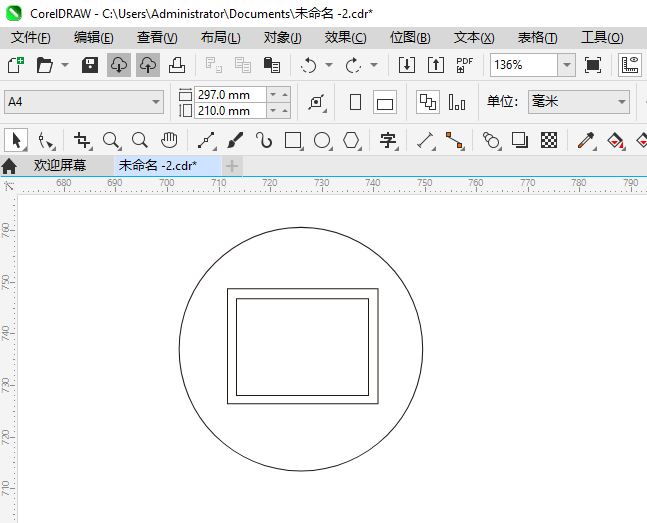This screenshot has width=647, height=523.
Task: Select the Smart drawing curve tool
Action: click(264, 140)
